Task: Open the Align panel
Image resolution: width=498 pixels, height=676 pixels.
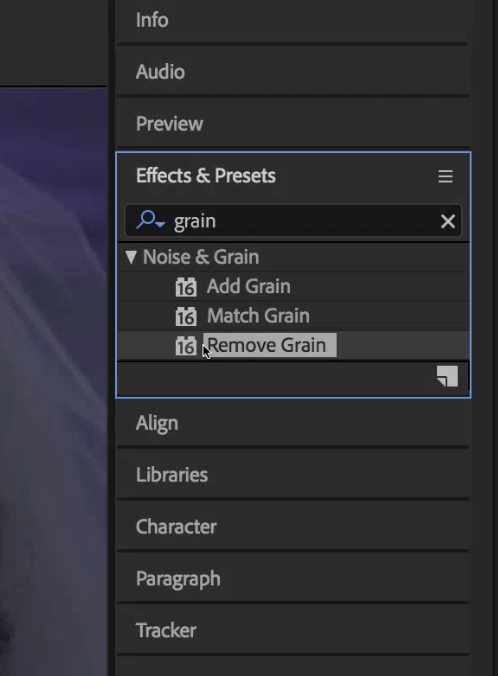Action: [293, 423]
